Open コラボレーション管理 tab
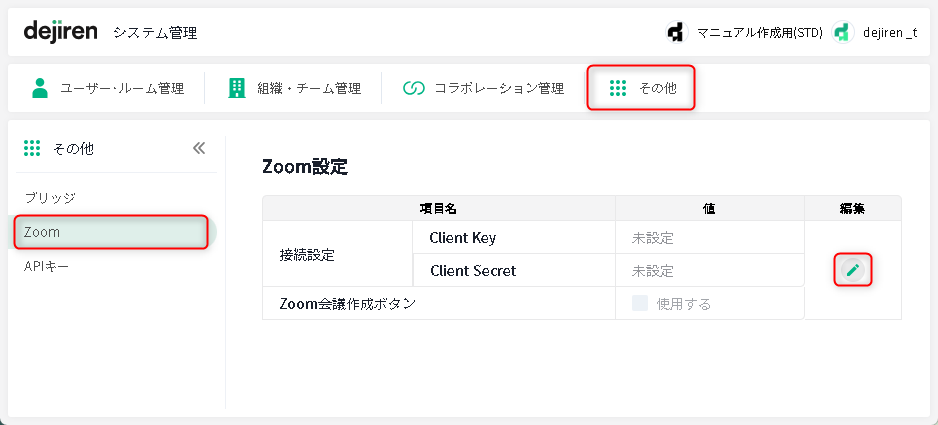The image size is (938, 425). click(499, 88)
